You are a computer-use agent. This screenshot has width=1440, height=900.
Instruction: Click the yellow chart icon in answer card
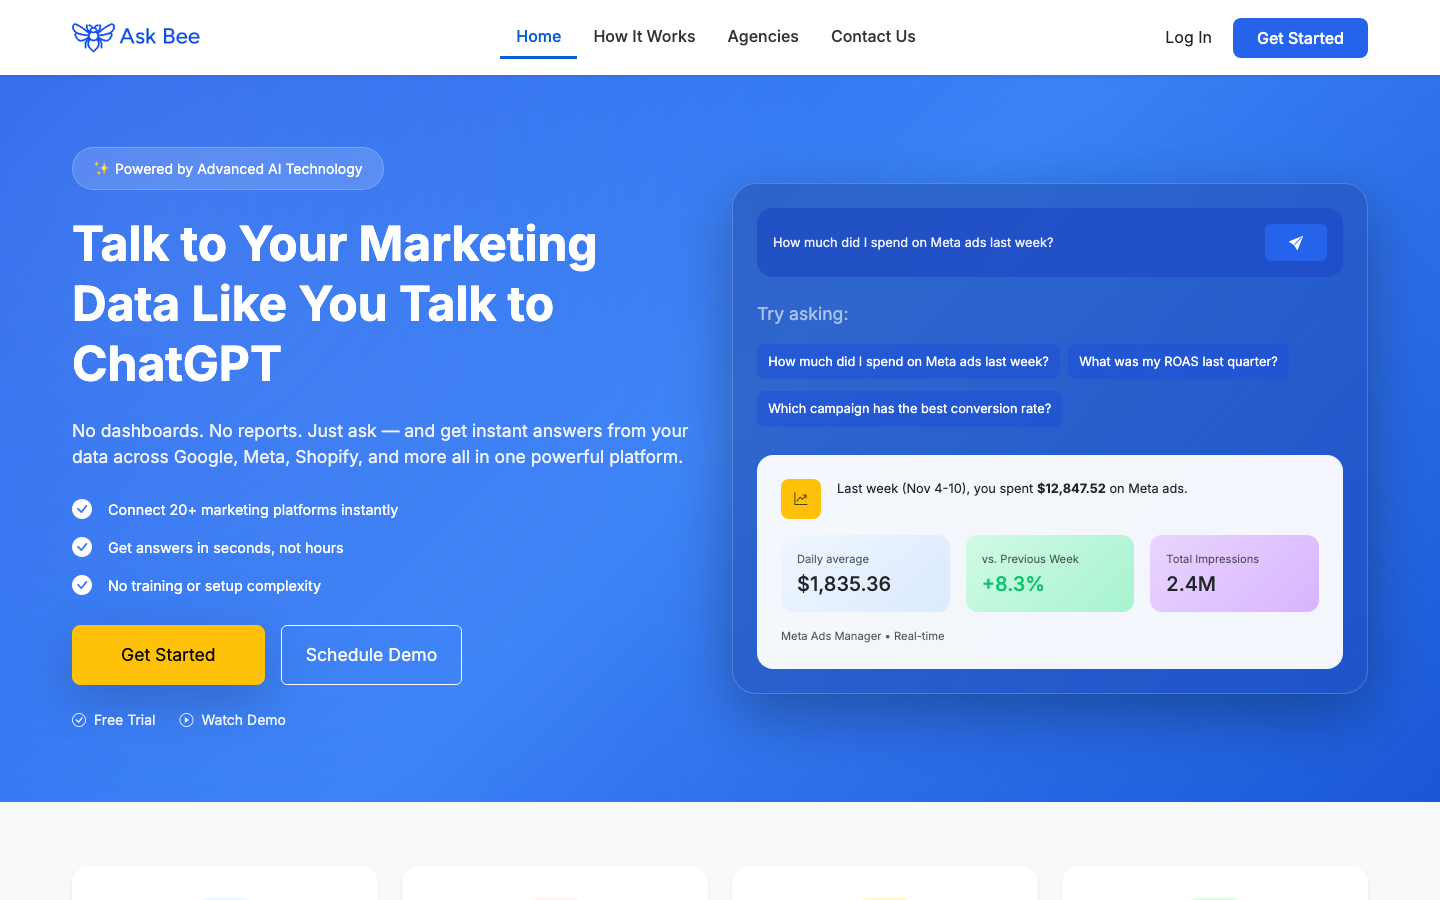point(801,499)
